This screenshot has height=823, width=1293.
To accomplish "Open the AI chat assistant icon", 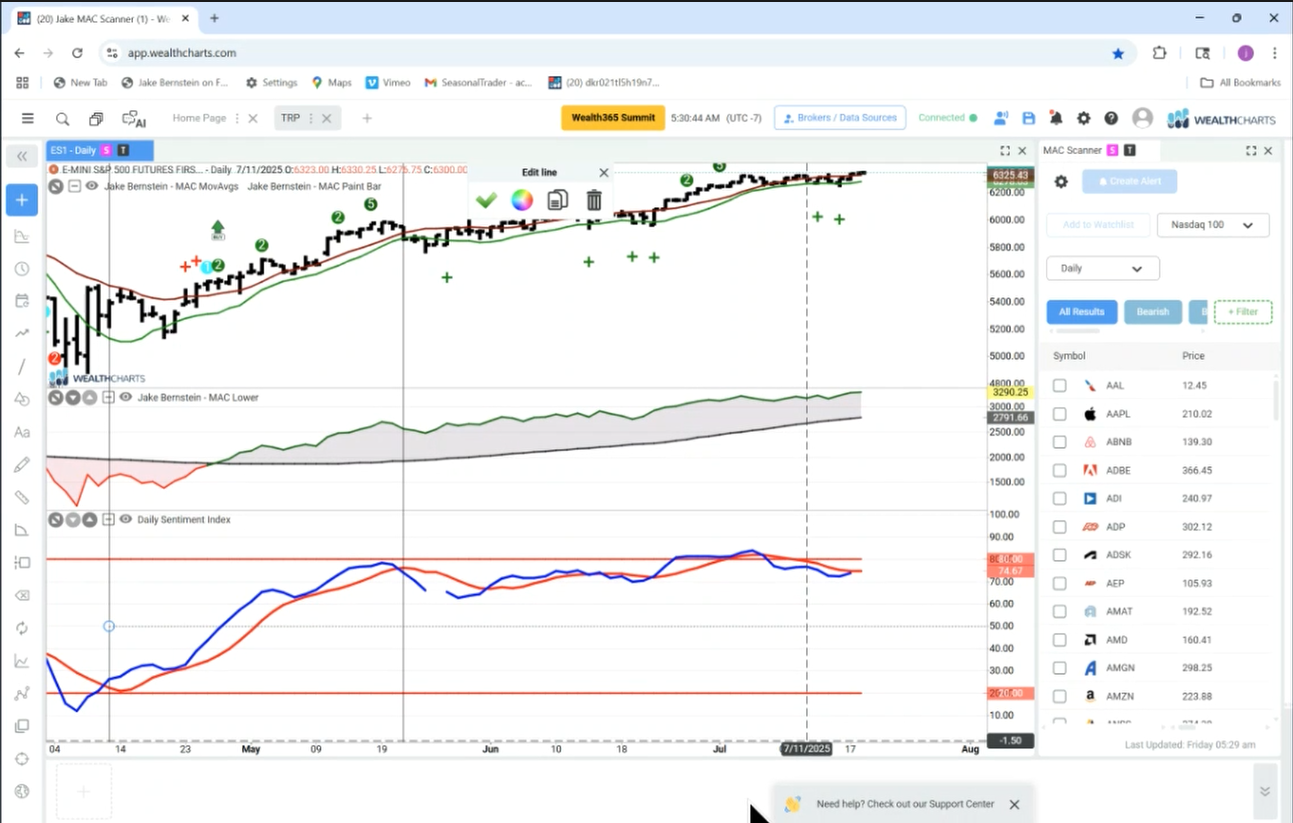I will click(x=133, y=118).
